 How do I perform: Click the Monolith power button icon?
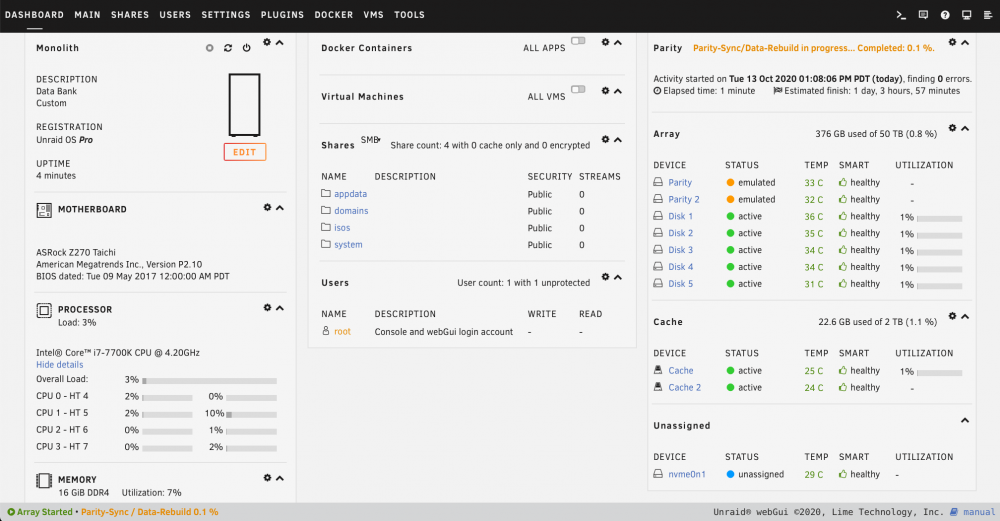(x=246, y=48)
